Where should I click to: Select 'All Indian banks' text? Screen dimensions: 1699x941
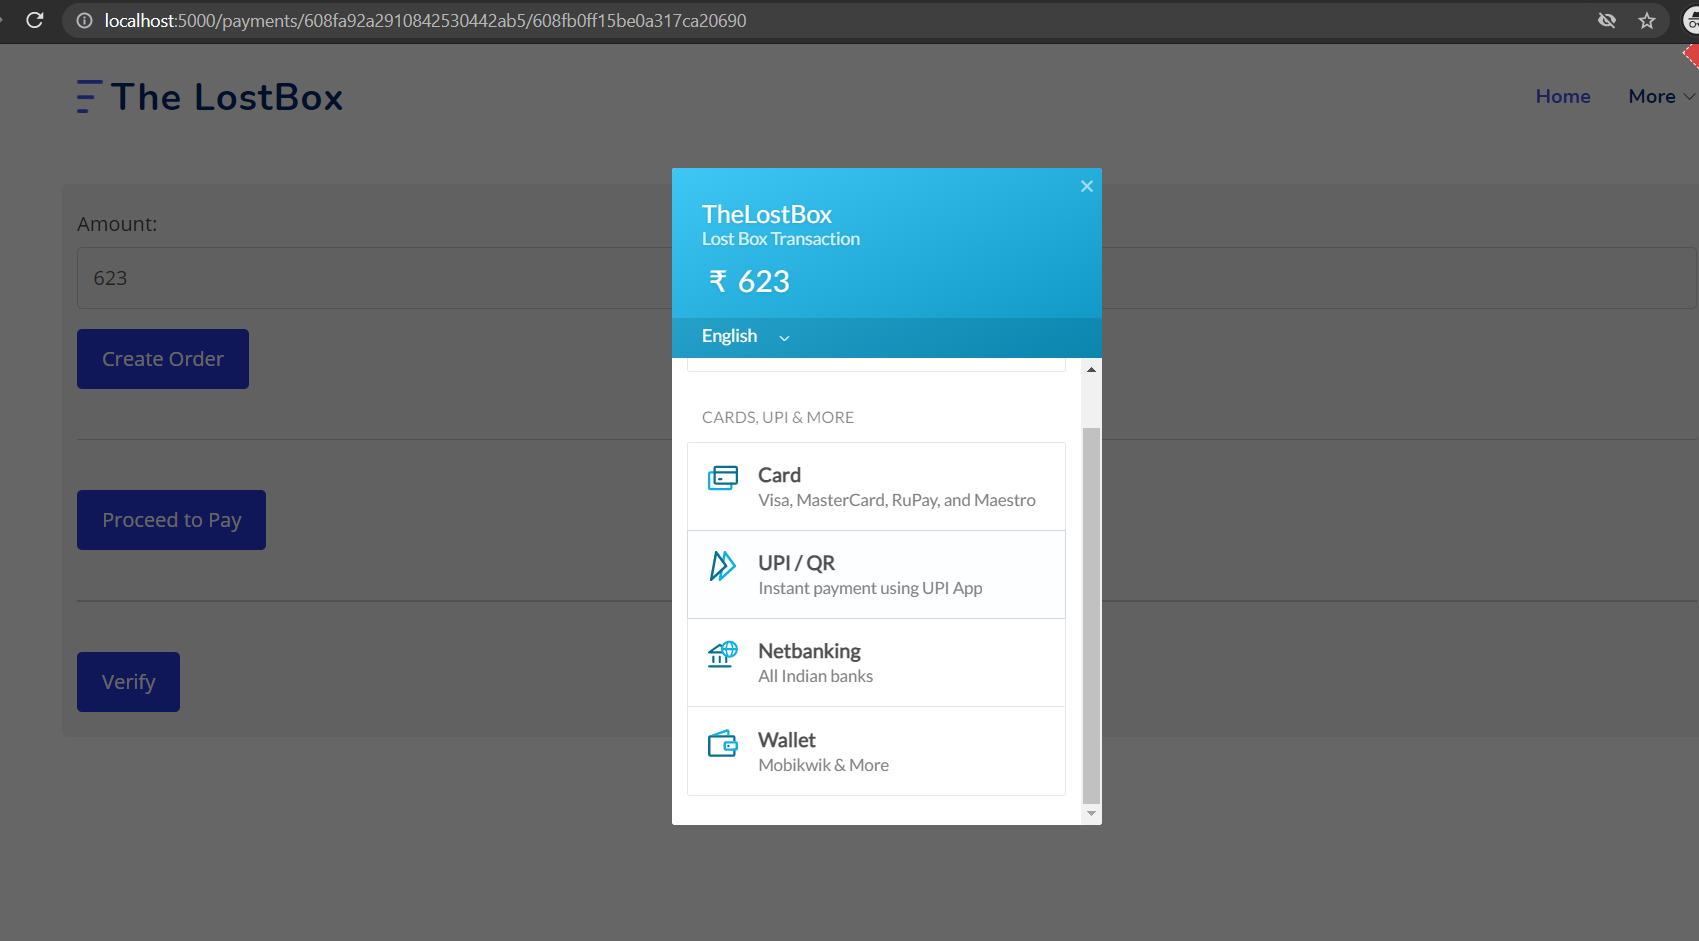click(x=815, y=676)
